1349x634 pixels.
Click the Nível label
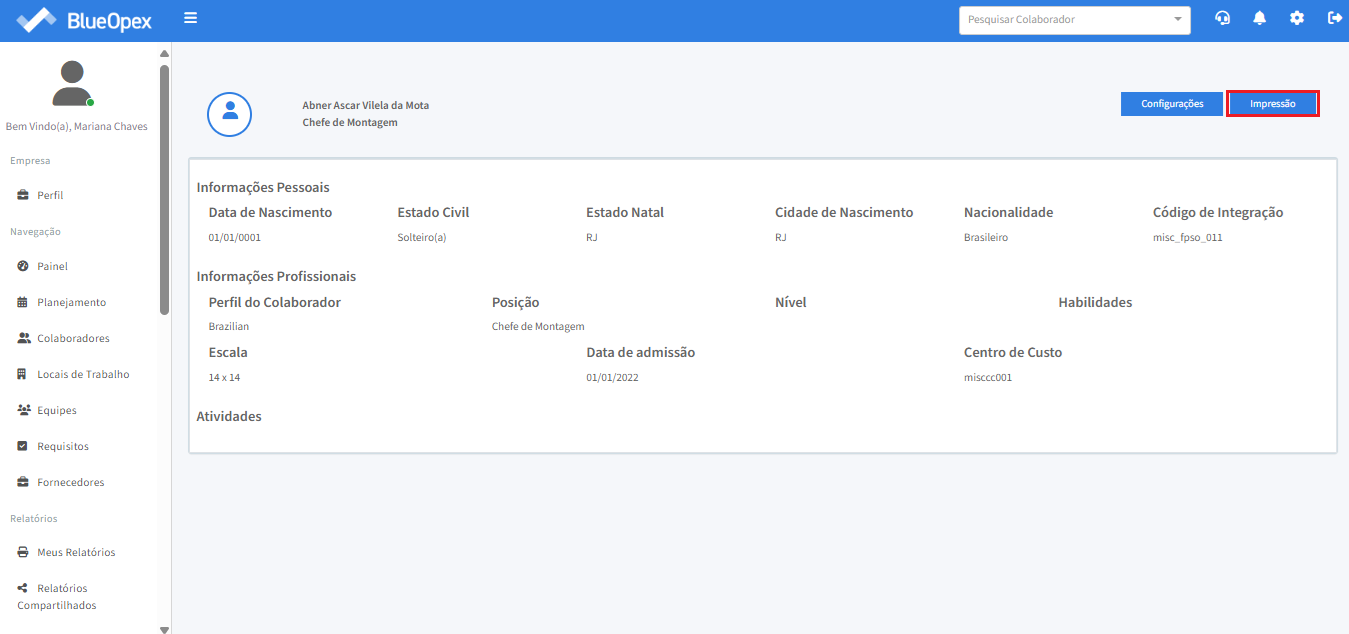(790, 302)
